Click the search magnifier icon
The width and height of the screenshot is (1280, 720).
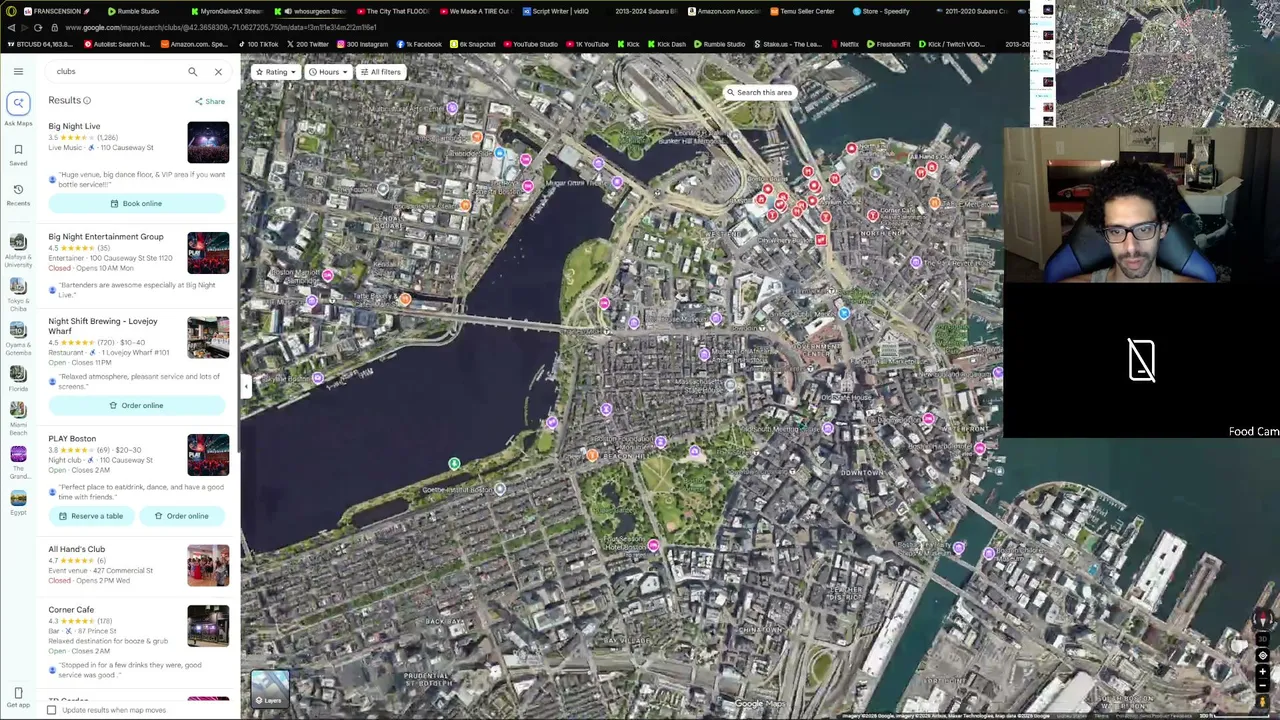193,72
